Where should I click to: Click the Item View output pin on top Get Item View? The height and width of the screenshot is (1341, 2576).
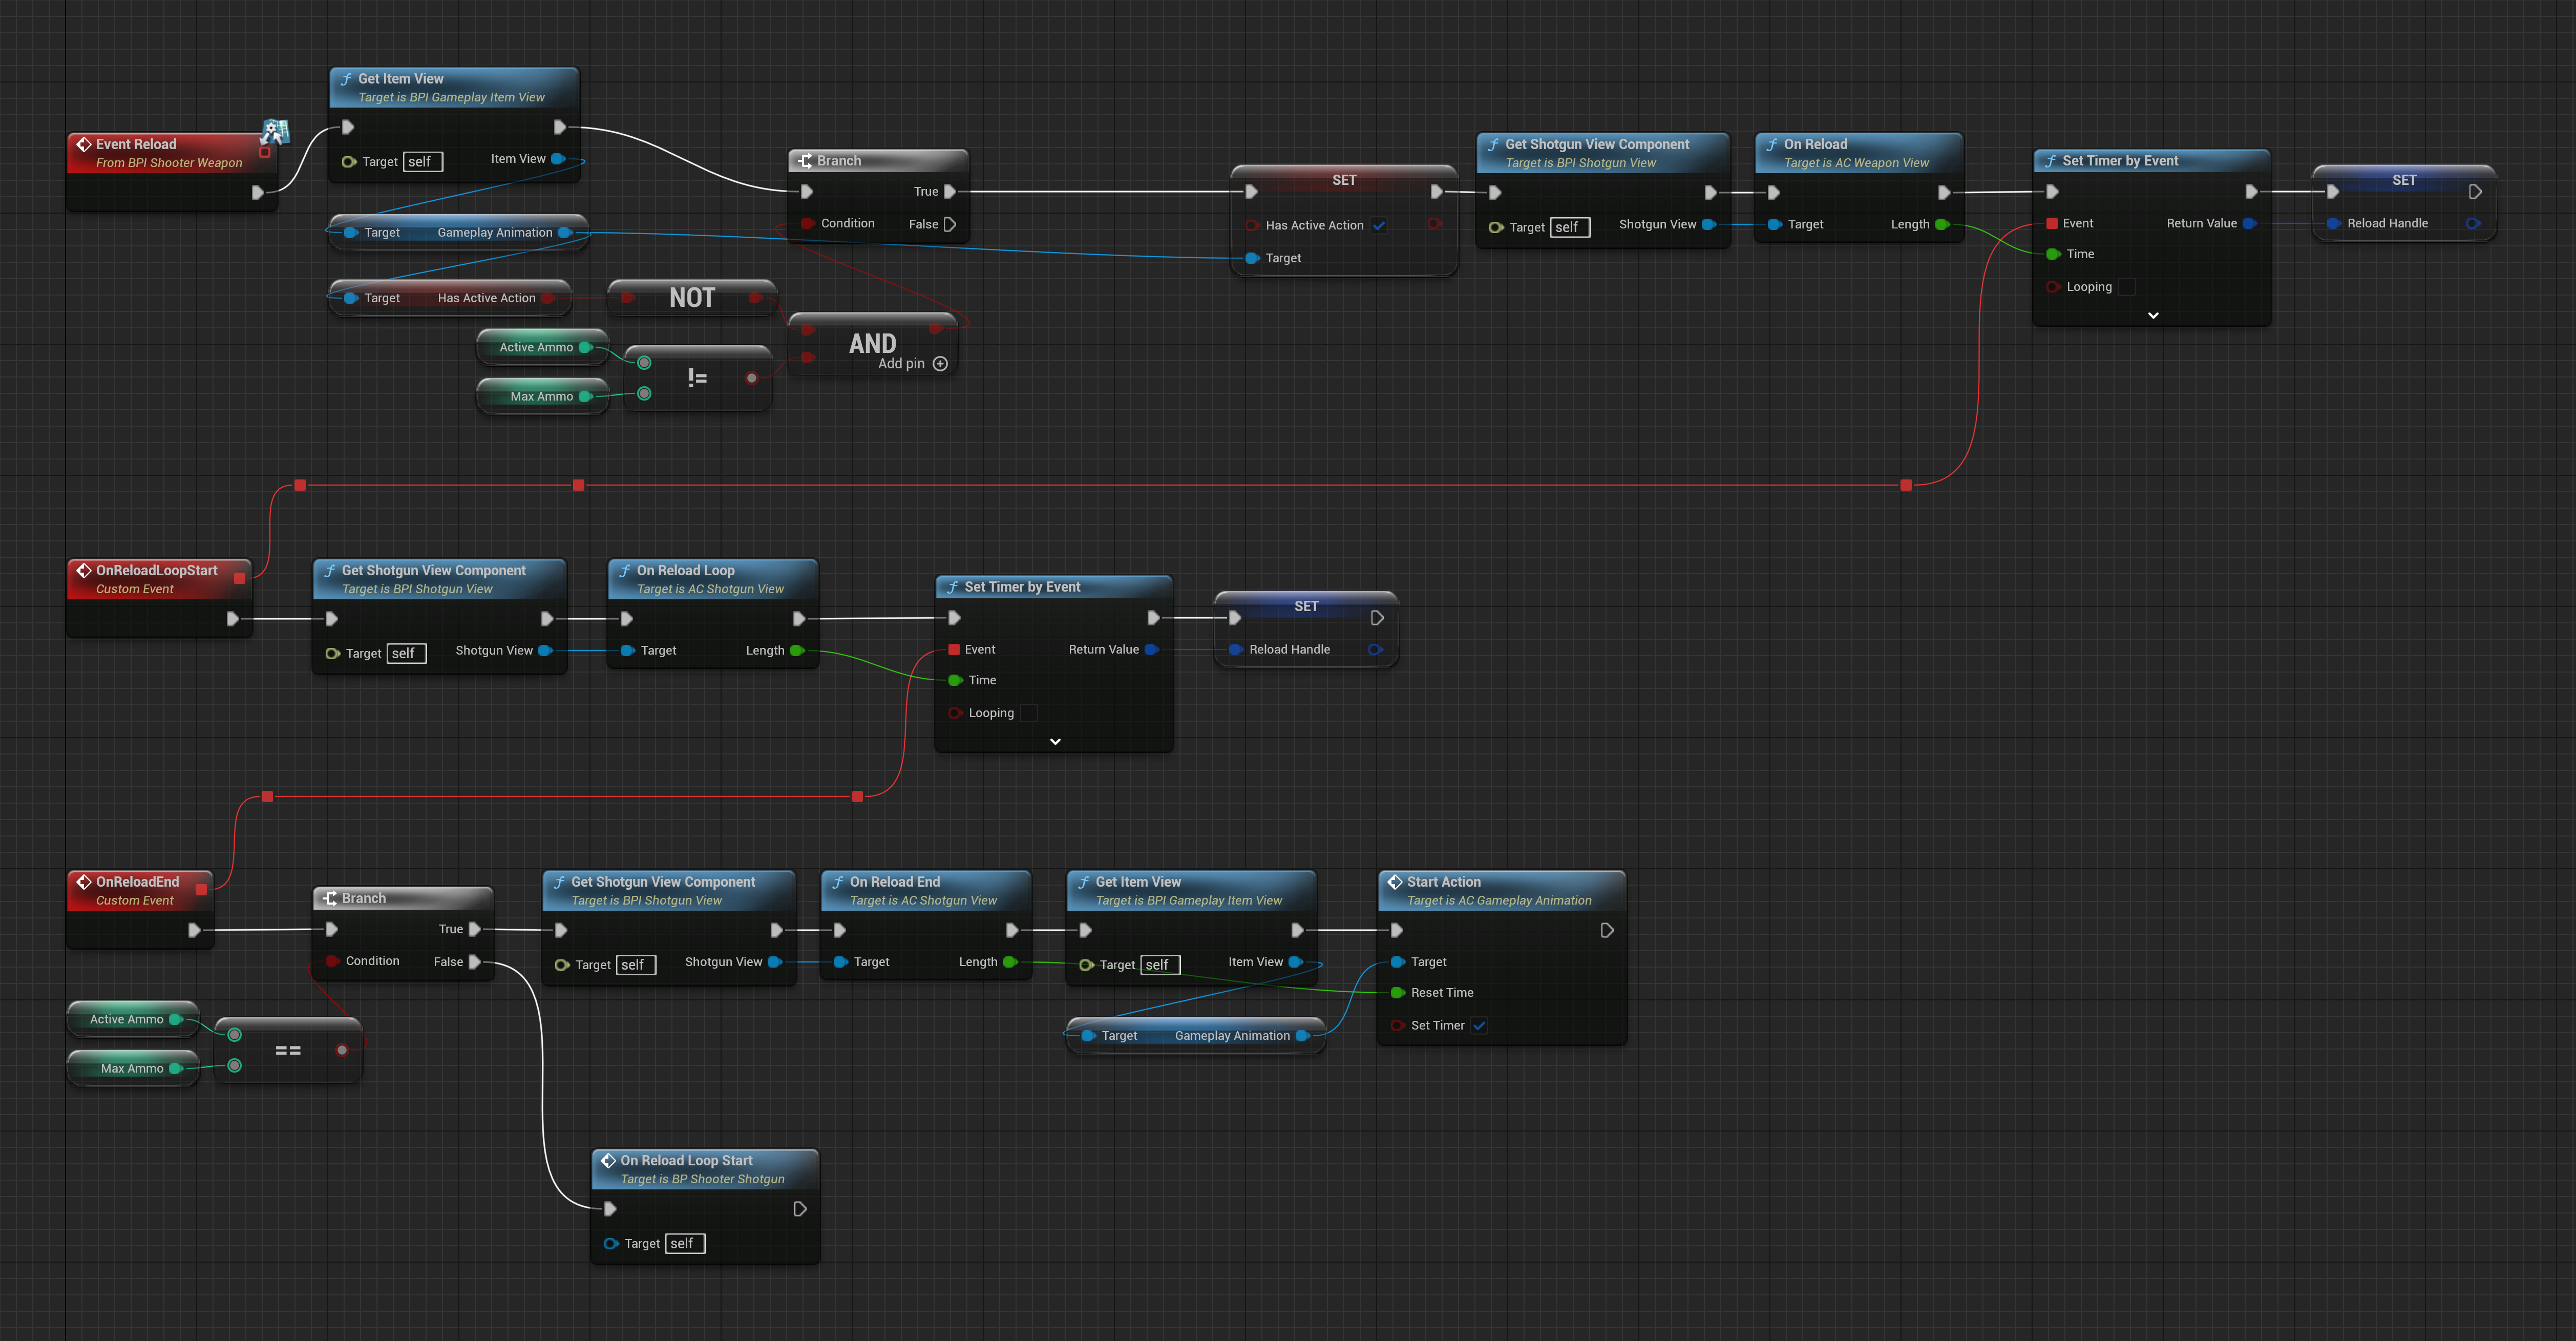558,159
